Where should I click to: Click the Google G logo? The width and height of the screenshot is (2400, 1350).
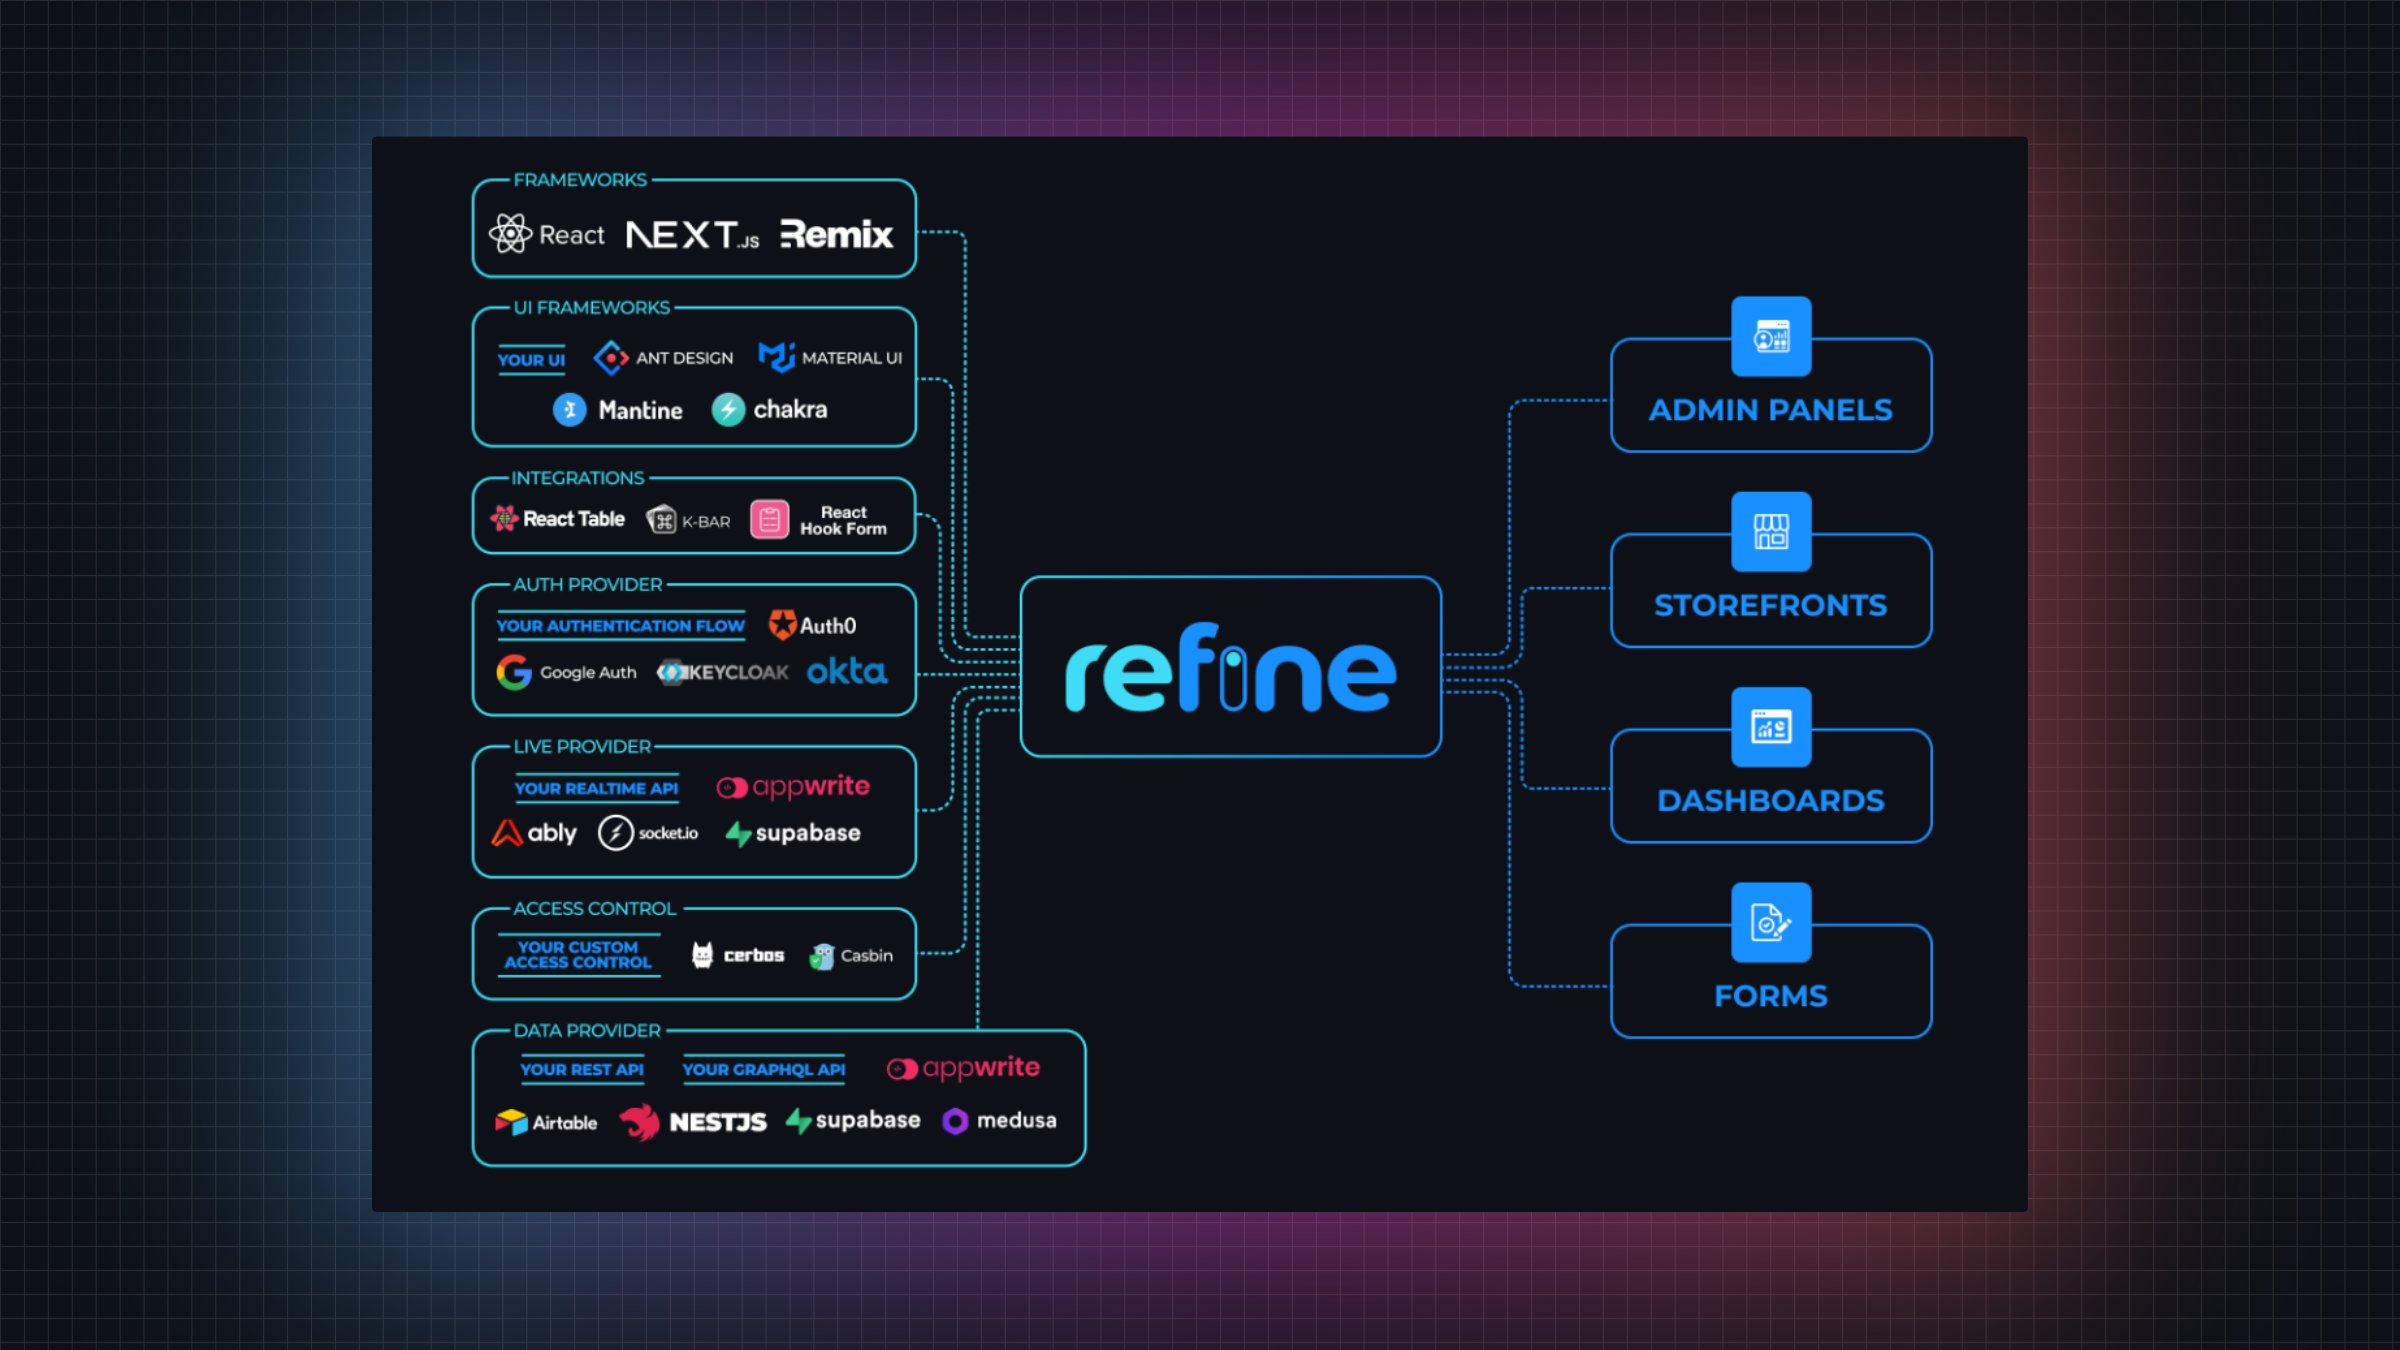point(514,672)
